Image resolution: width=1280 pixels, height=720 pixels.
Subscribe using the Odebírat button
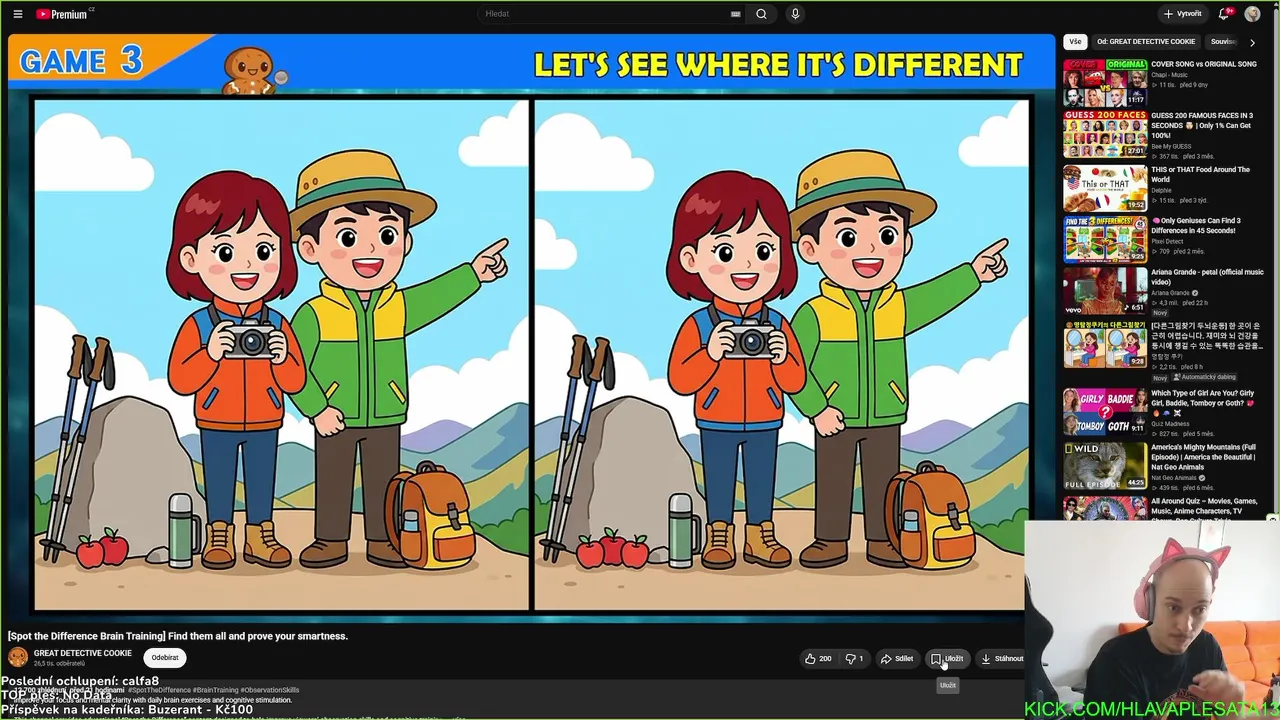click(x=165, y=658)
